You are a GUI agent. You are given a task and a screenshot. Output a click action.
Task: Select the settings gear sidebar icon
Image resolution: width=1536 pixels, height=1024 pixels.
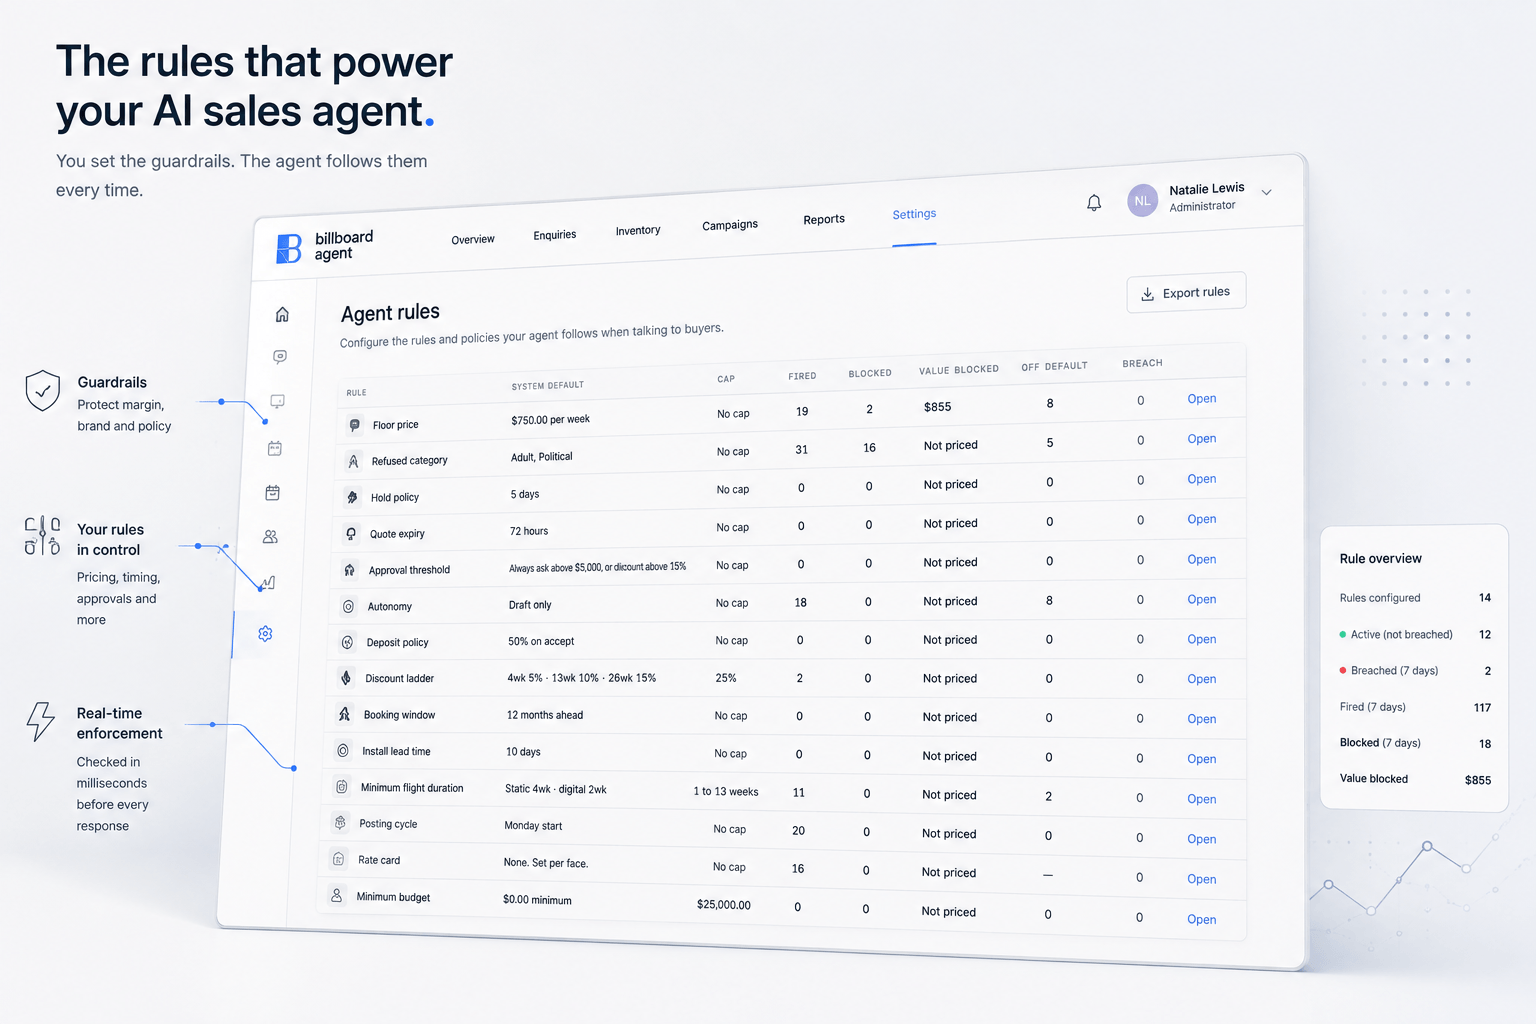[x=265, y=634]
